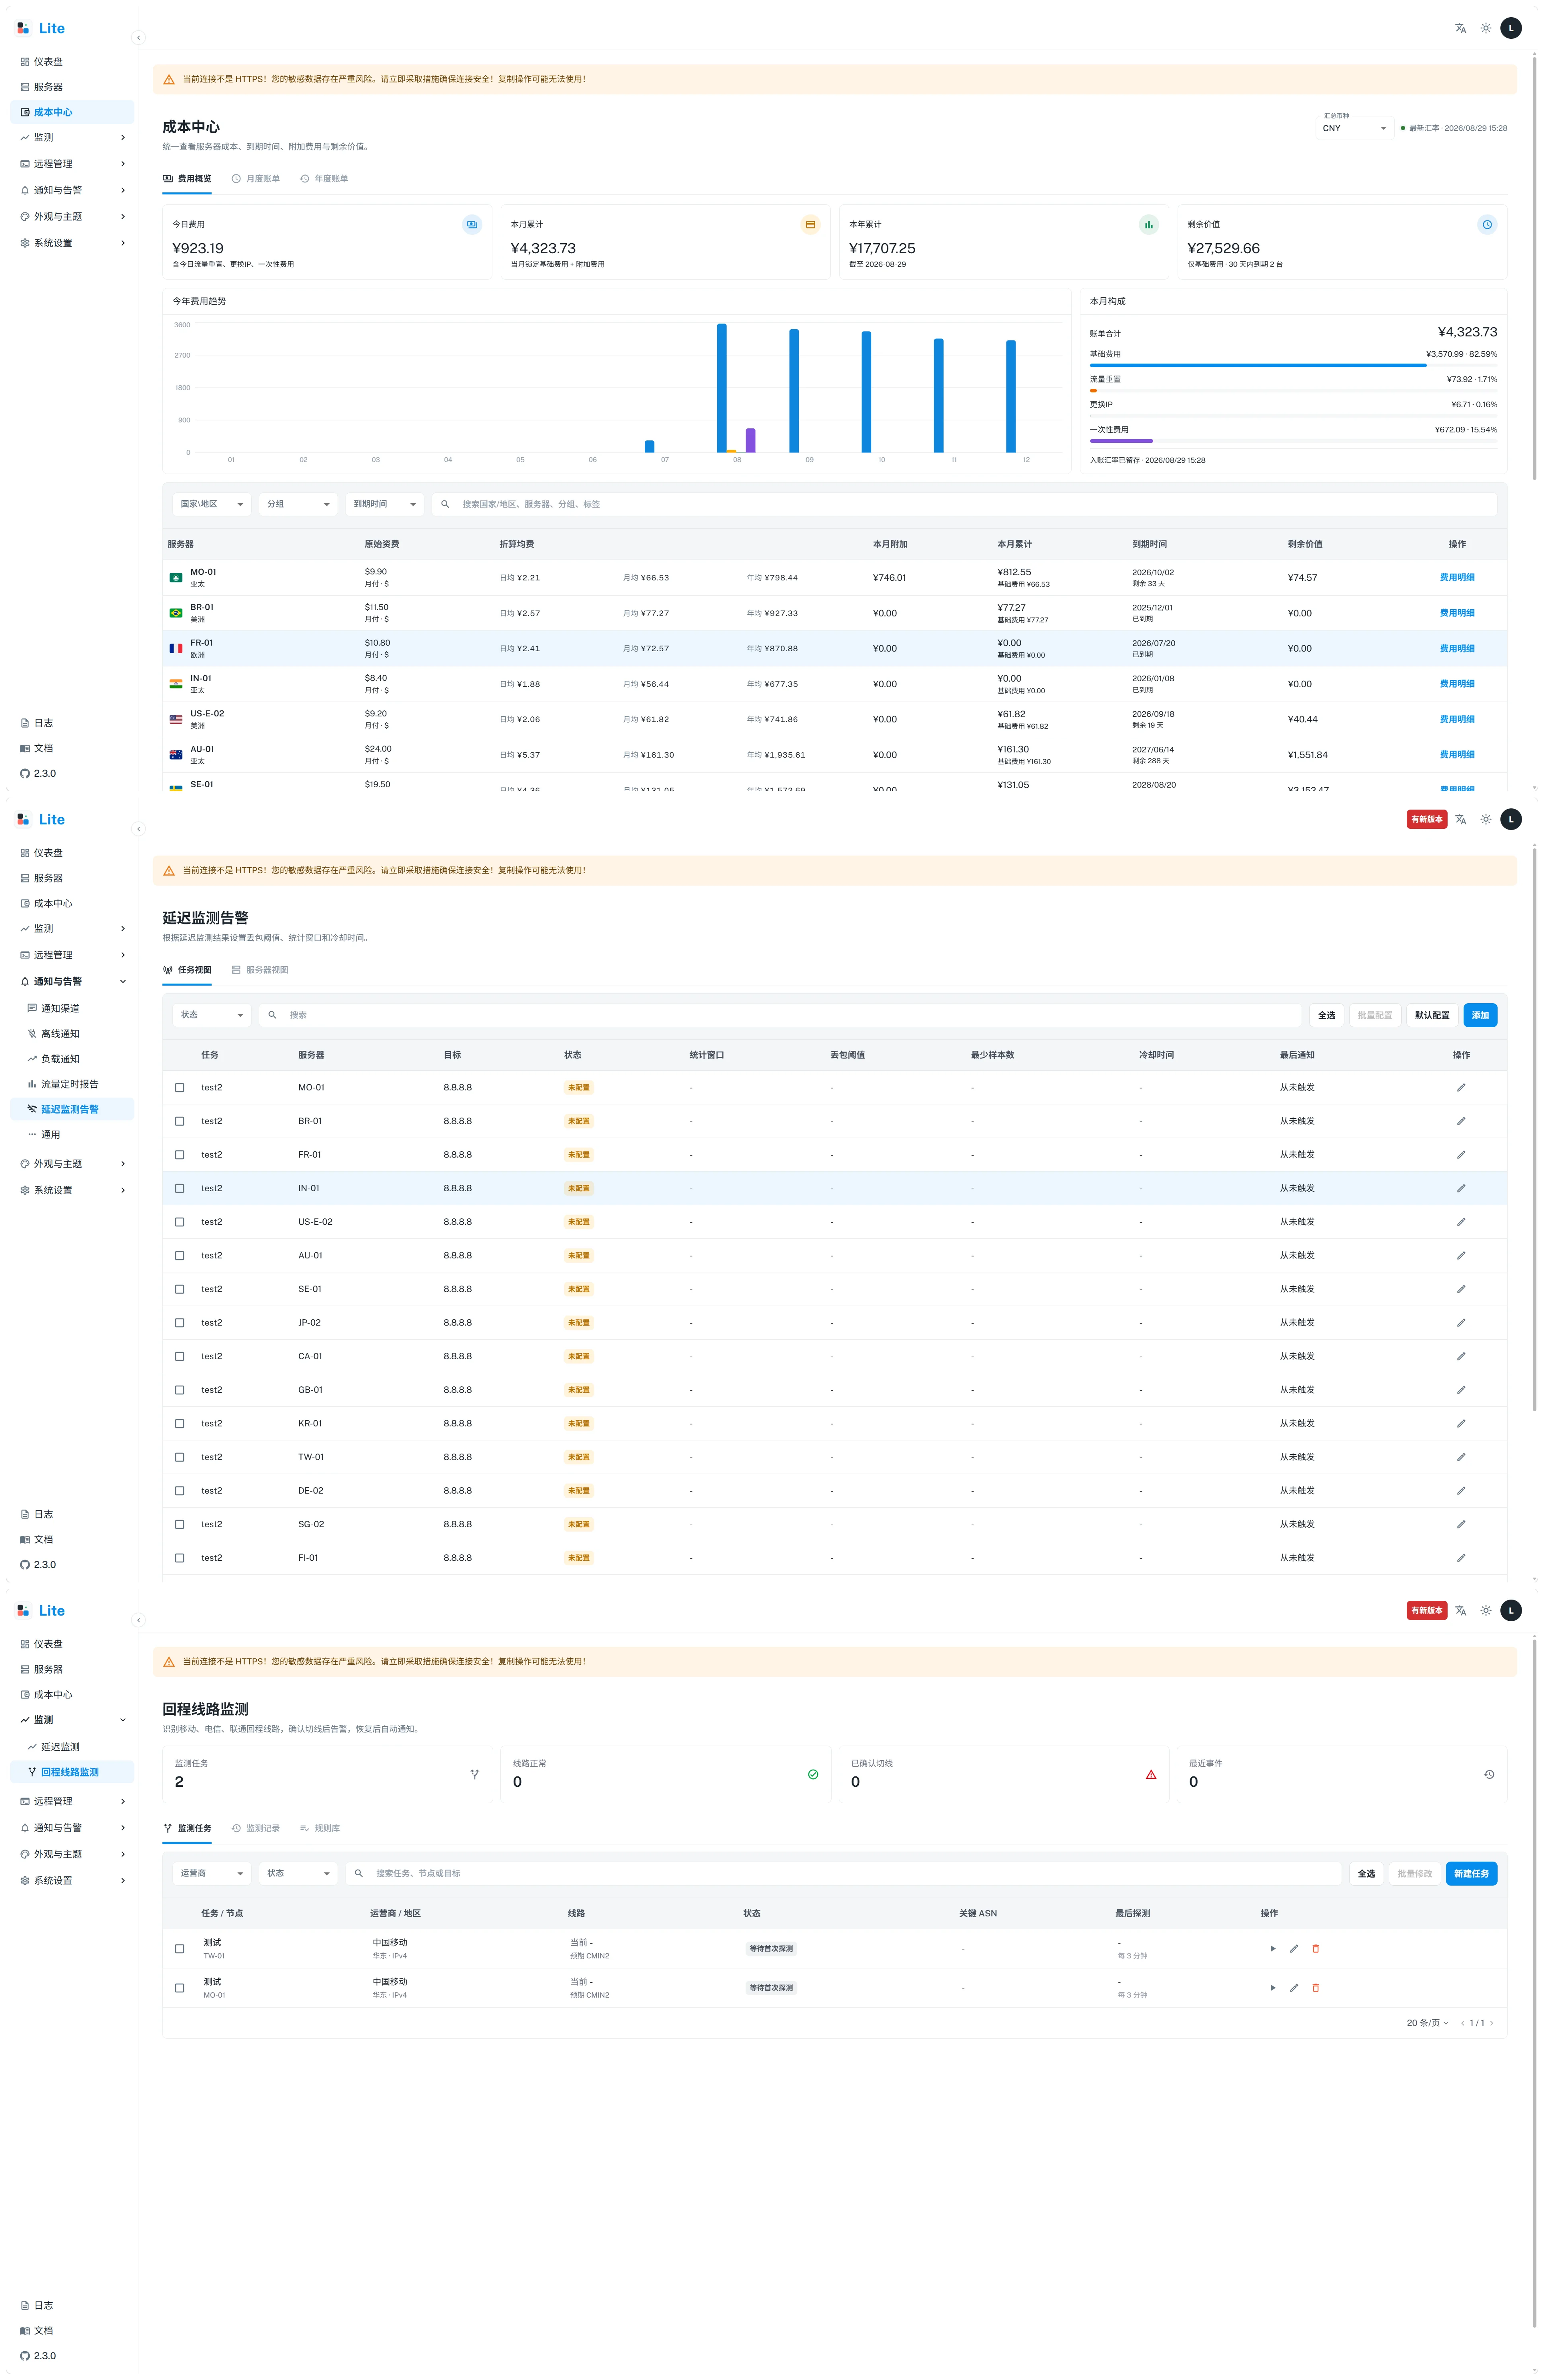Screen dimensions: 1544x2380
Task: Select the IN-01 test2 row checkbox
Action: point(180,1188)
